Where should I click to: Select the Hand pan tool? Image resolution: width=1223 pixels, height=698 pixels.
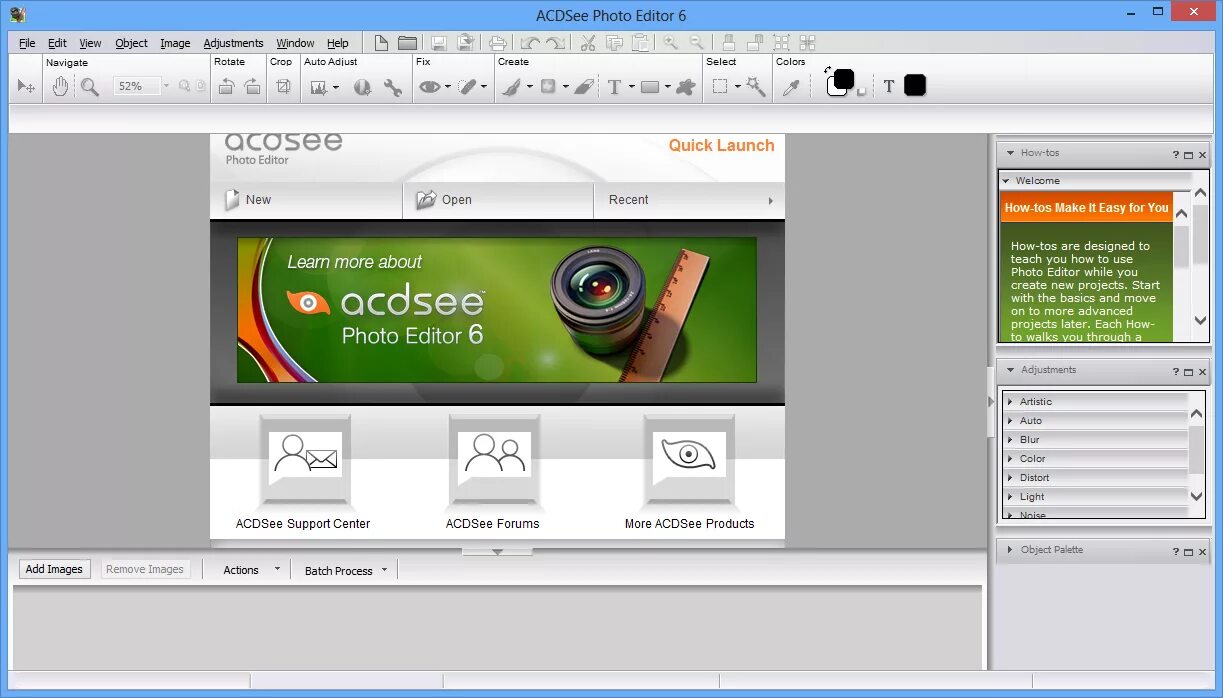(60, 86)
